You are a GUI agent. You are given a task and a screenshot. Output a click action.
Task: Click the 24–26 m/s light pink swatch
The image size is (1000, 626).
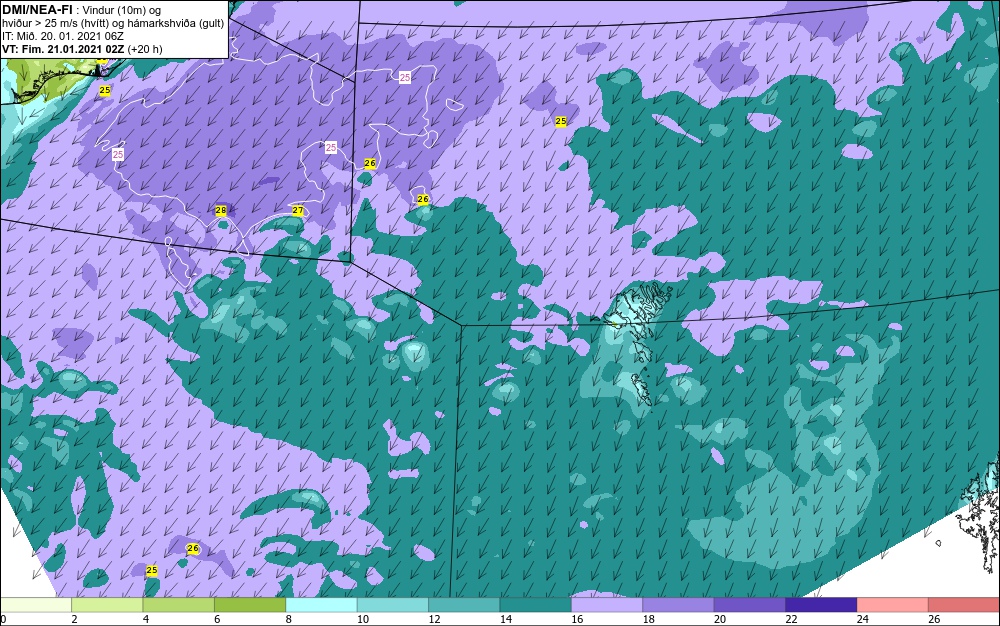pyautogui.click(x=893, y=605)
